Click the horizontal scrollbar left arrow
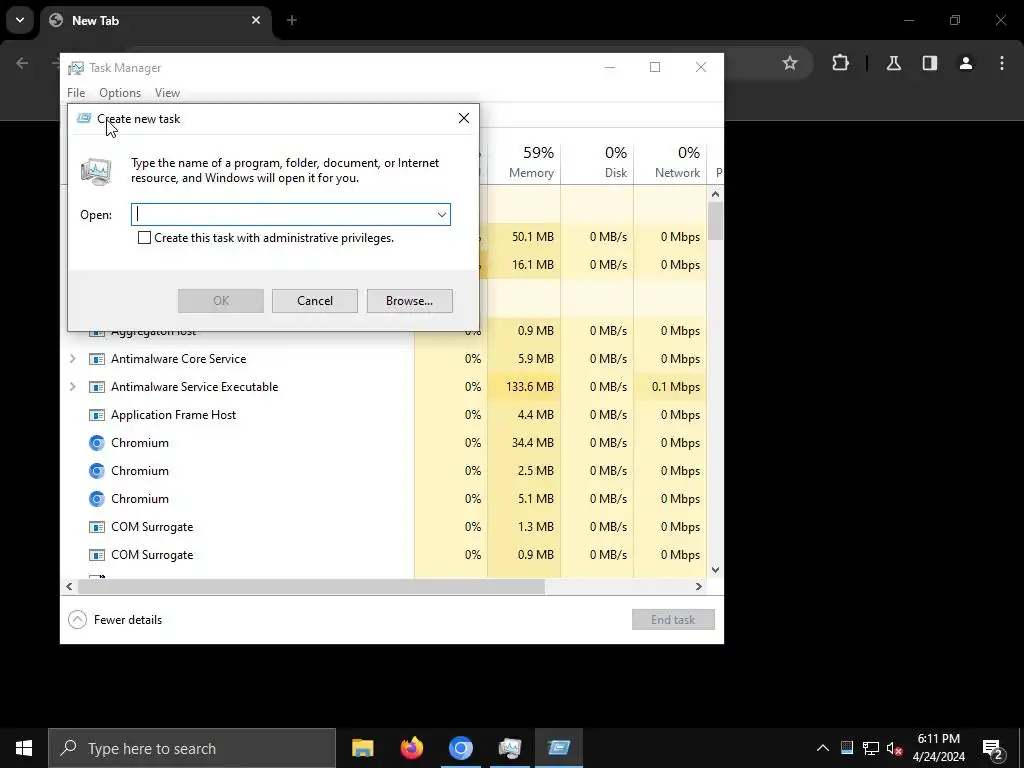The height and width of the screenshot is (768, 1024). [x=69, y=586]
